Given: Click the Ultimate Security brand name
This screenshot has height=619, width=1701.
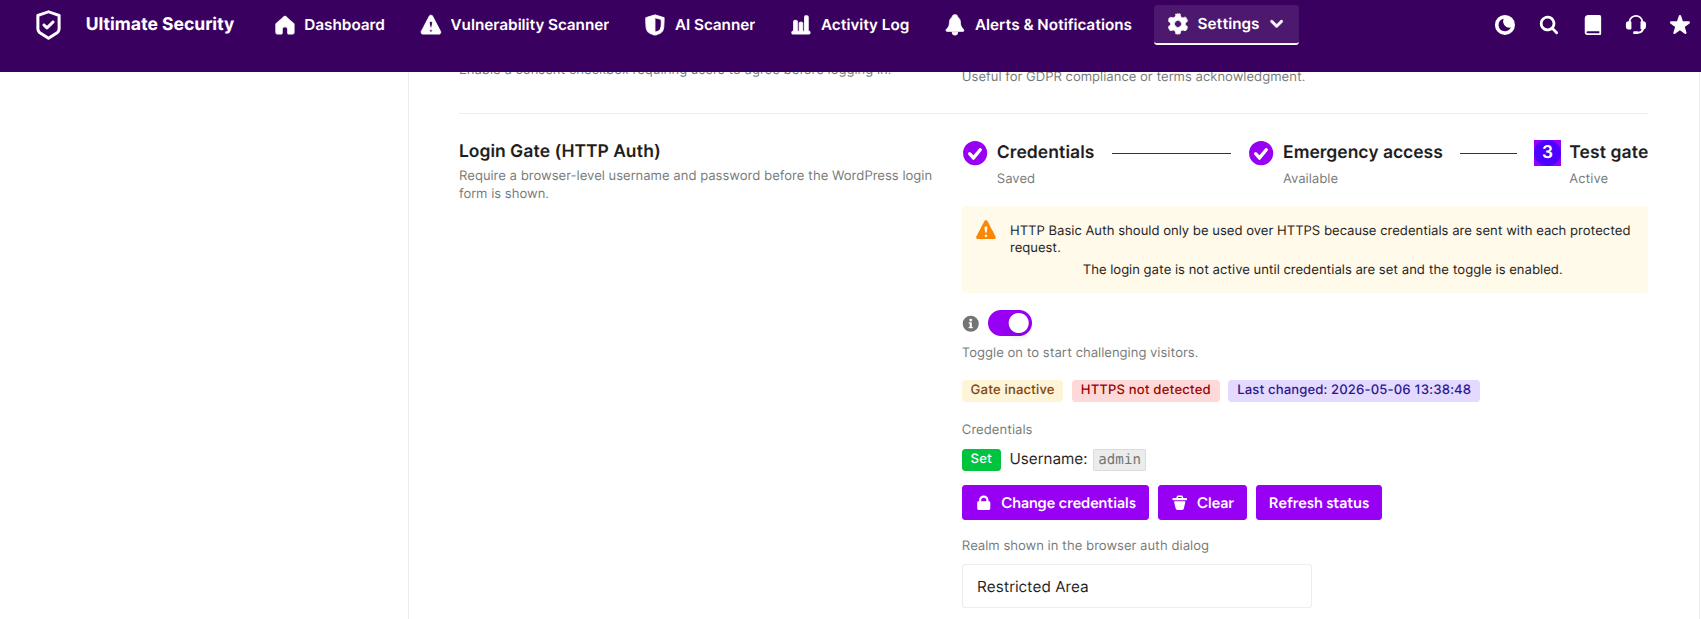Looking at the screenshot, I should [x=160, y=24].
